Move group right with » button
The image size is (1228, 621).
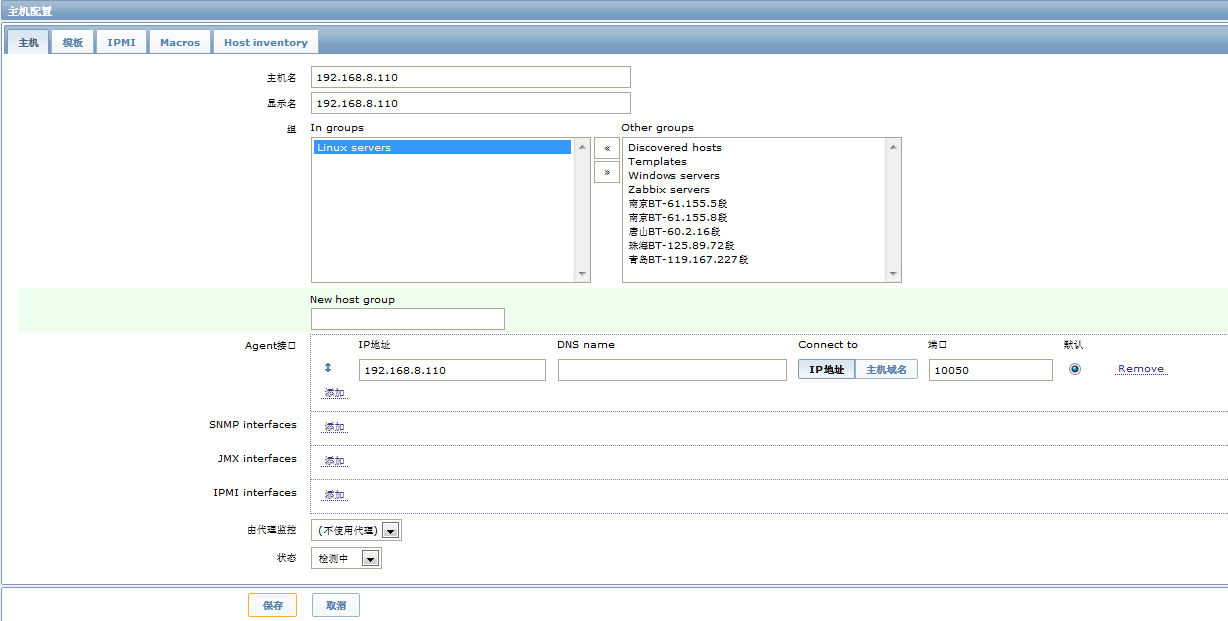point(606,171)
